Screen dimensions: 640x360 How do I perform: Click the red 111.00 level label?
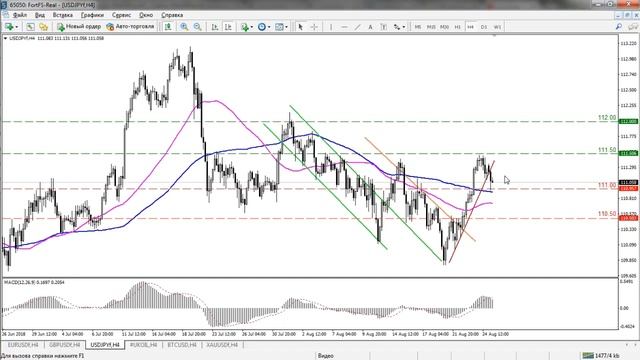click(x=607, y=185)
